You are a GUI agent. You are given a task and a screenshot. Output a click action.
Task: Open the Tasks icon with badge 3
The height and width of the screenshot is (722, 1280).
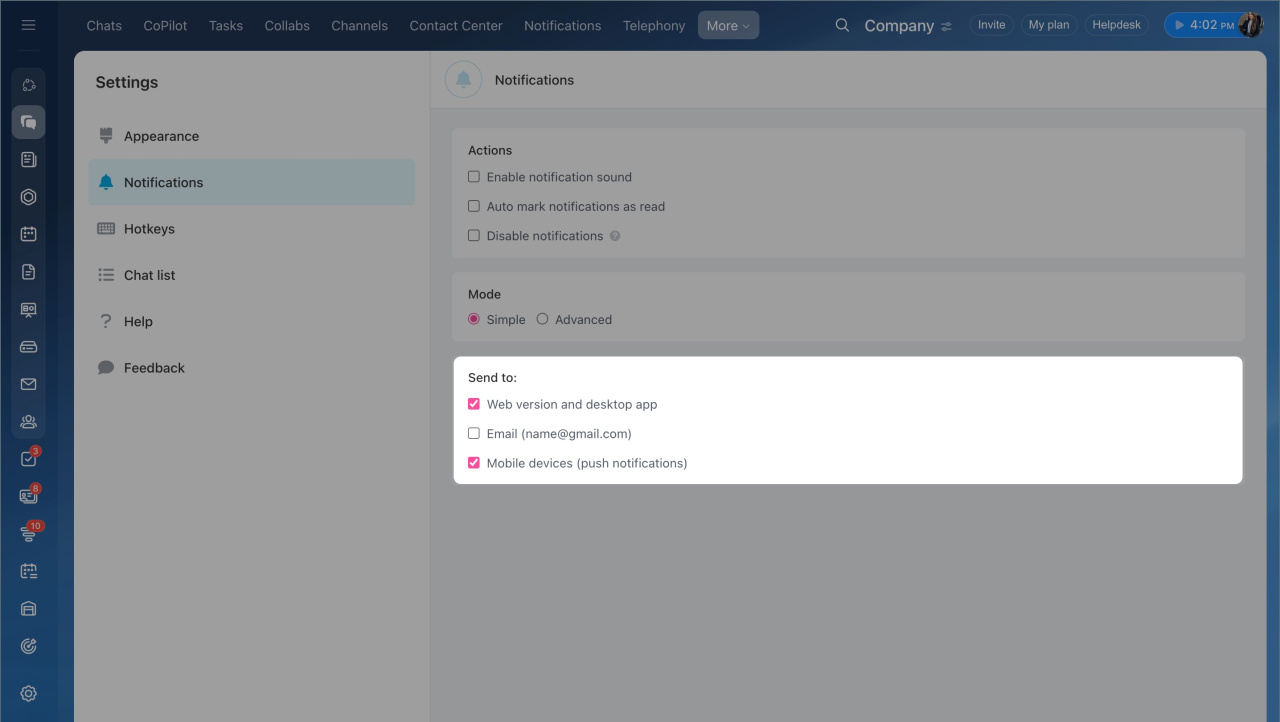coord(28,459)
